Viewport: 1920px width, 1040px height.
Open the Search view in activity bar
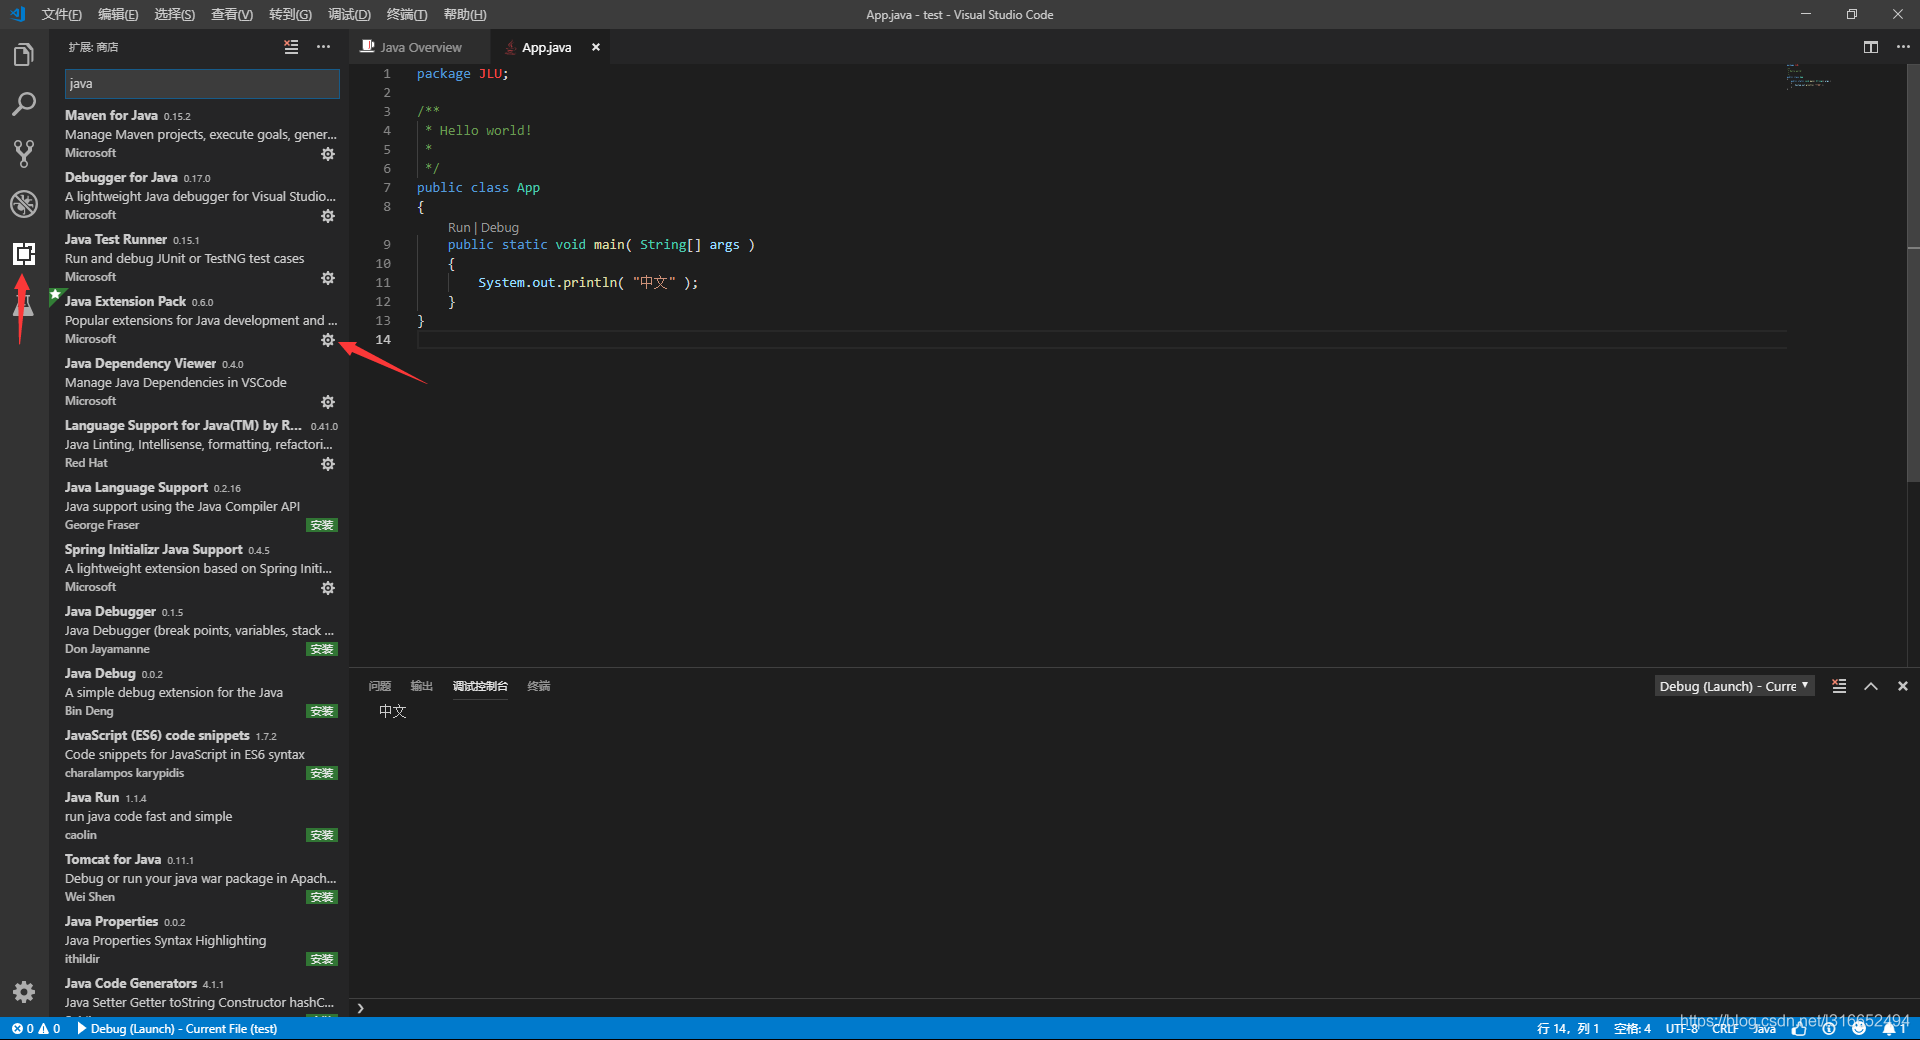(24, 104)
